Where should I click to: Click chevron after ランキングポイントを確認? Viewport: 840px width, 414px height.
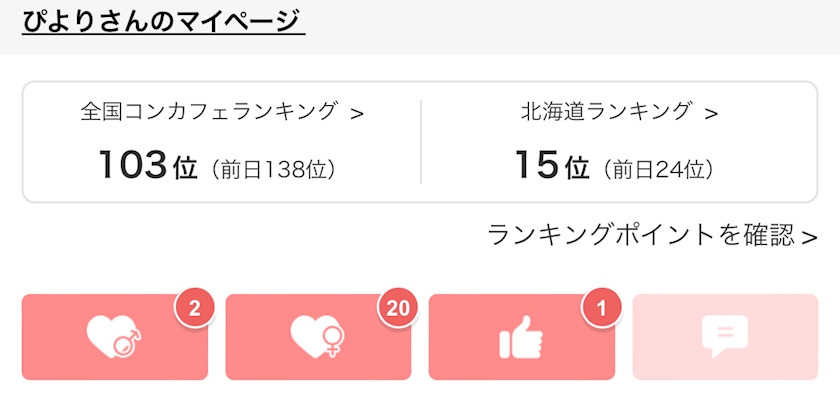[809, 237]
